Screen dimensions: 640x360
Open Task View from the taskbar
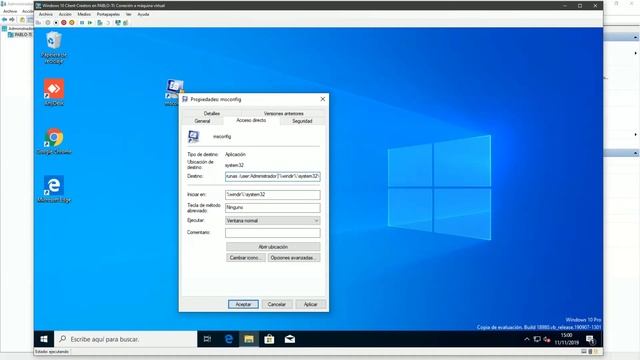[x=207, y=339]
